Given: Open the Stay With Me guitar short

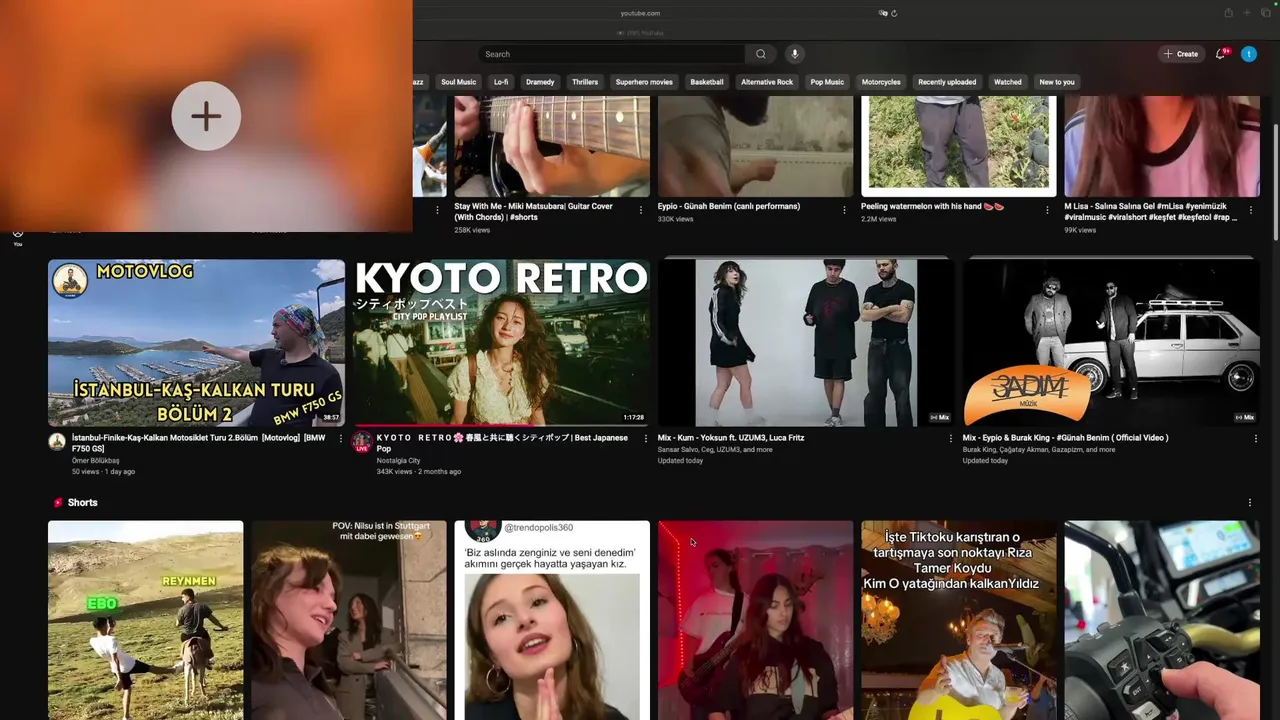Looking at the screenshot, I should [x=552, y=146].
